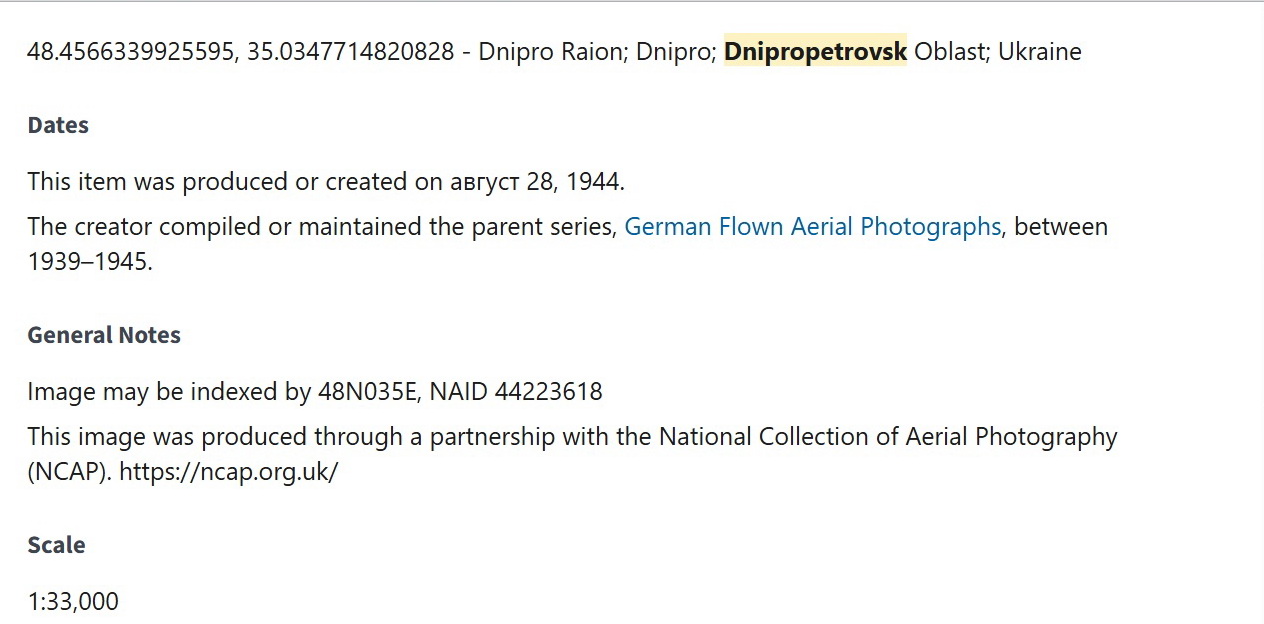Click the General Notes heading
The image size is (1264, 624).
pyautogui.click(x=104, y=335)
